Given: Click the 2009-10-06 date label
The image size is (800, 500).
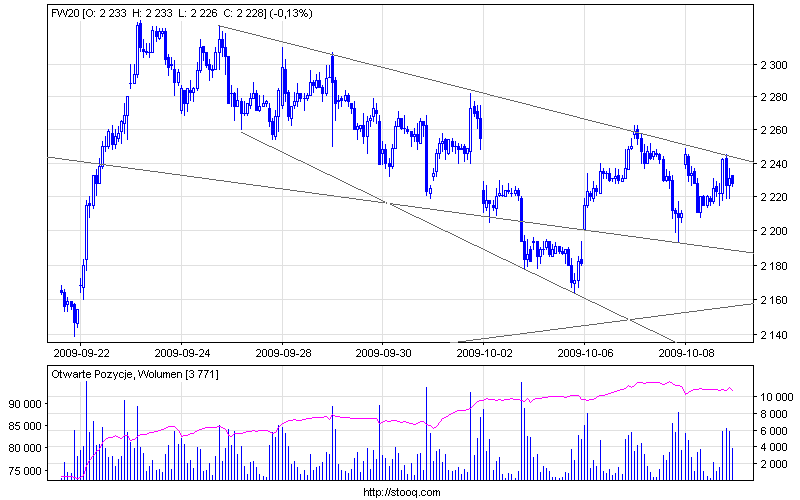Looking at the screenshot, I should pyautogui.click(x=585, y=353).
